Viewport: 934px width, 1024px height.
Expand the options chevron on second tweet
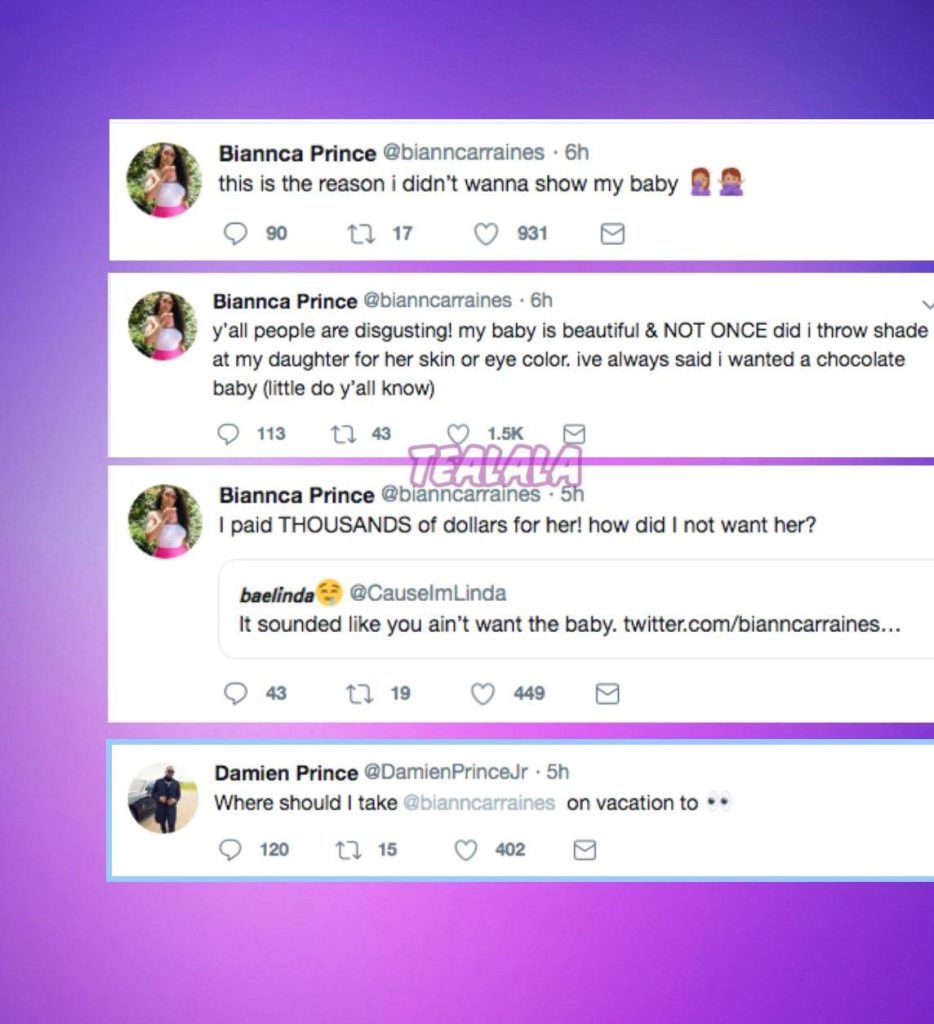coord(927,304)
